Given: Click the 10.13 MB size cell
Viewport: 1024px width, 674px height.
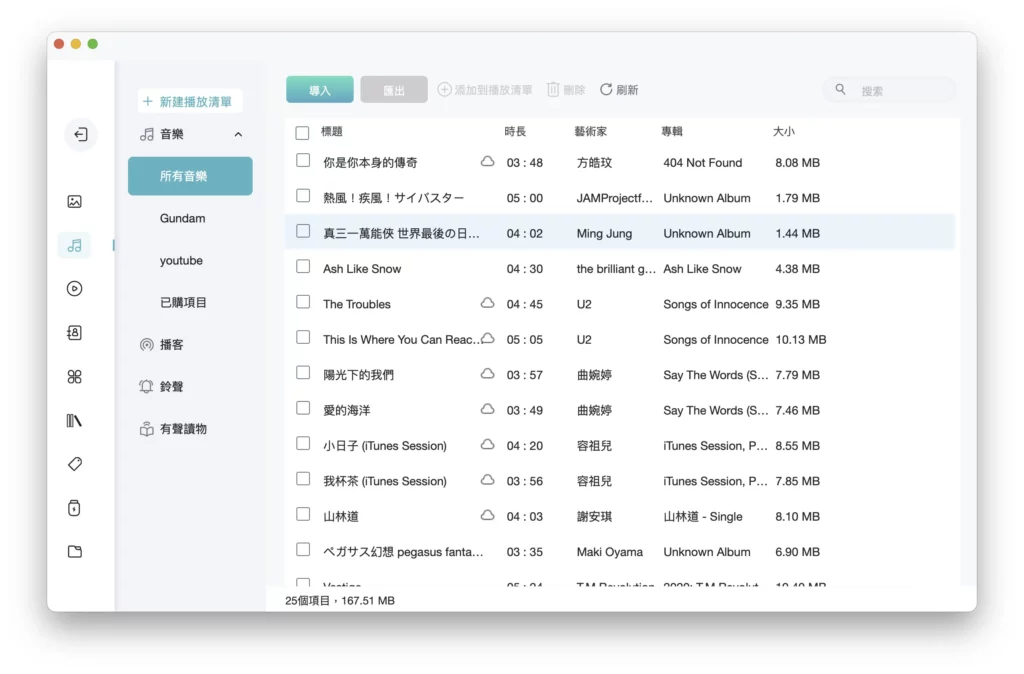Looking at the screenshot, I should coord(801,340).
